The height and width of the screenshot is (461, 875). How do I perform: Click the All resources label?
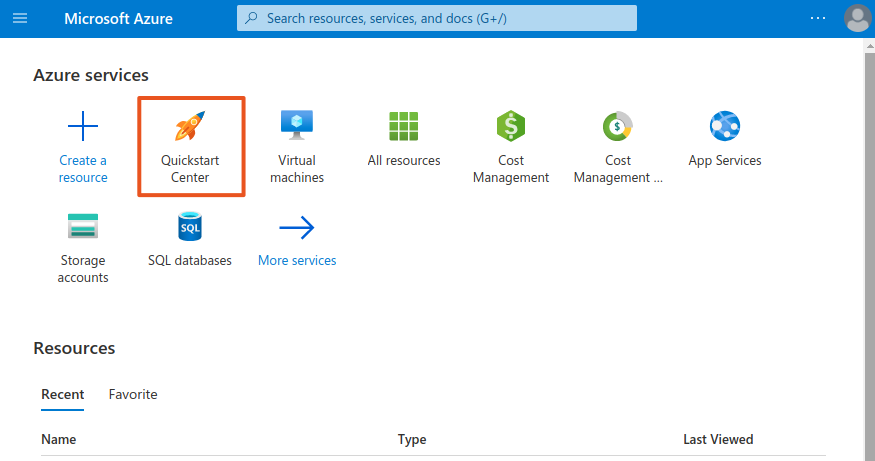tap(404, 161)
